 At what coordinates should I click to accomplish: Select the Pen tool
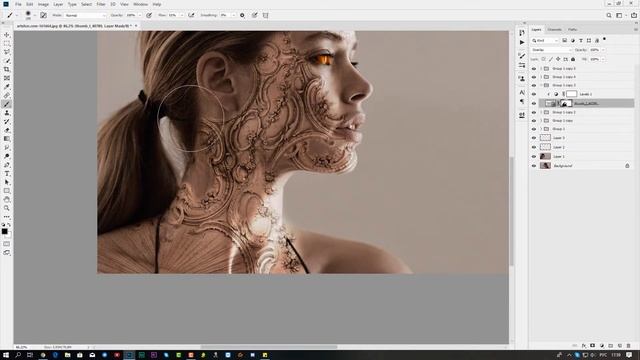[7, 165]
